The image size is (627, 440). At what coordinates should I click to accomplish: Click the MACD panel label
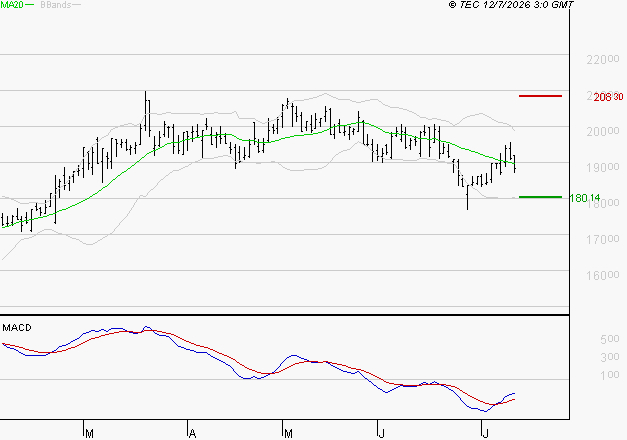pos(17,328)
